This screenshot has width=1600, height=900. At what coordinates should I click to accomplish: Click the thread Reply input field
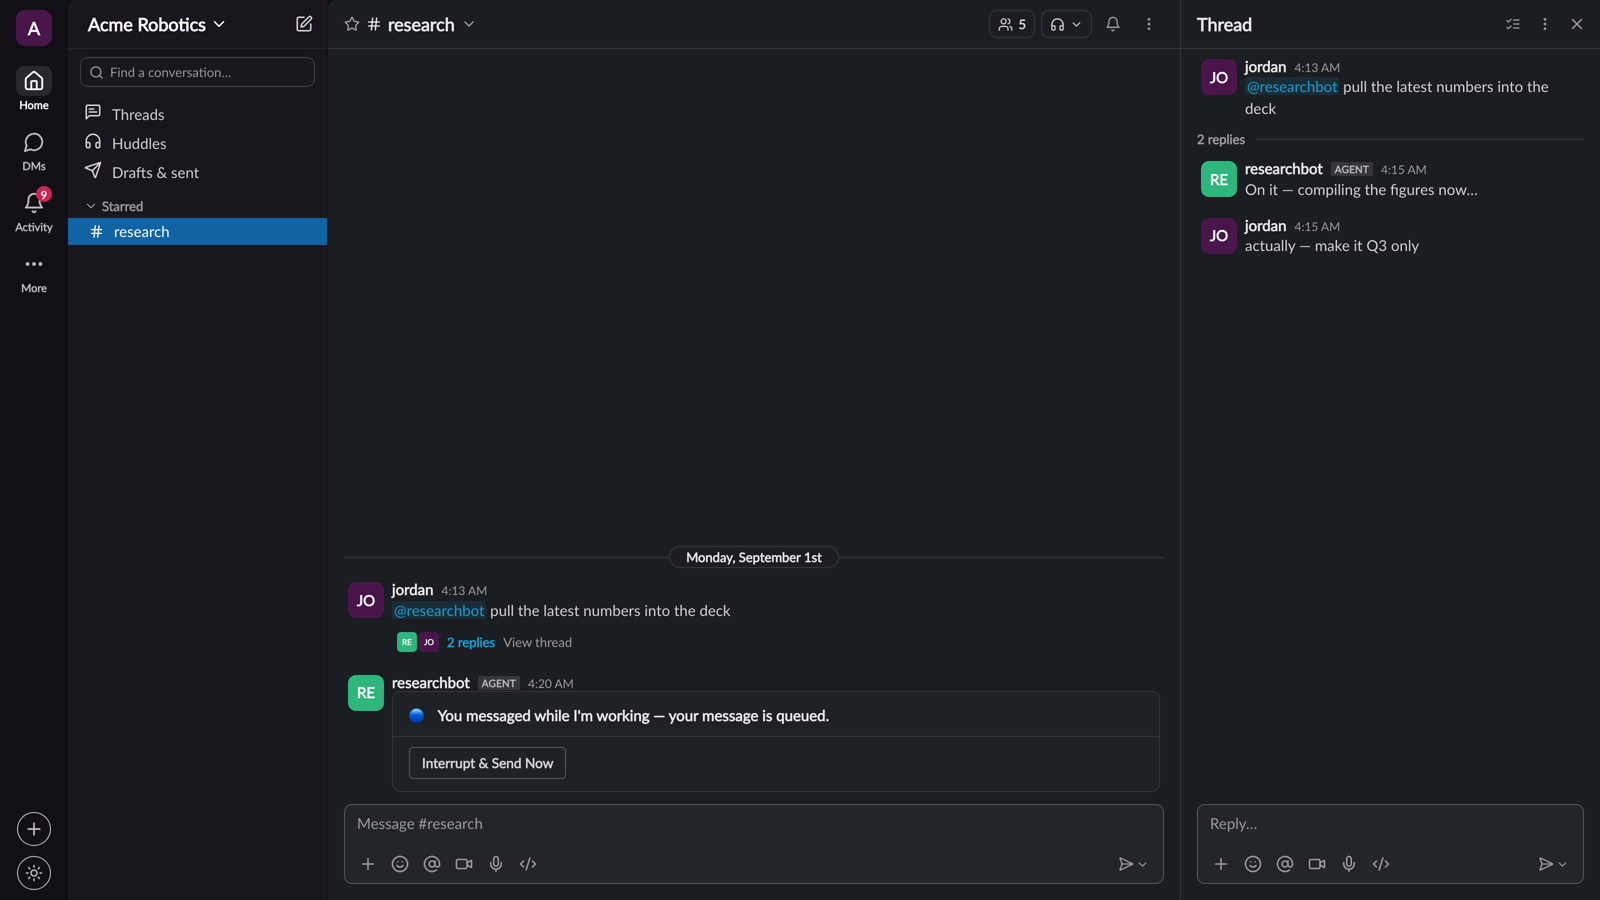click(x=1390, y=824)
